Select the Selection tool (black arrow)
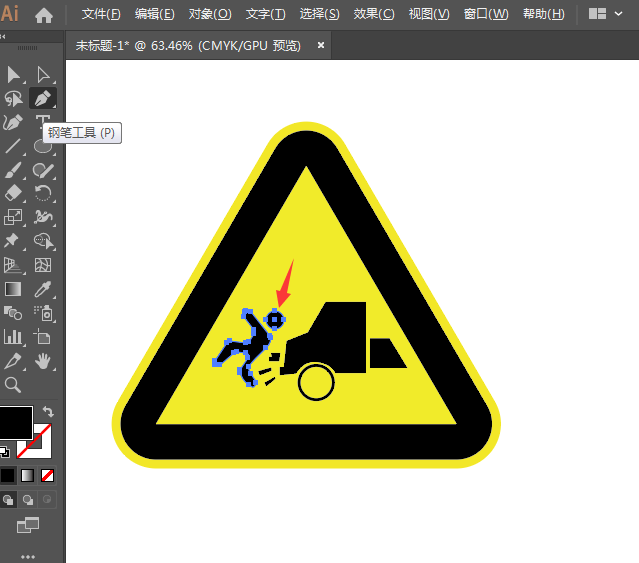 pyautogui.click(x=13, y=75)
